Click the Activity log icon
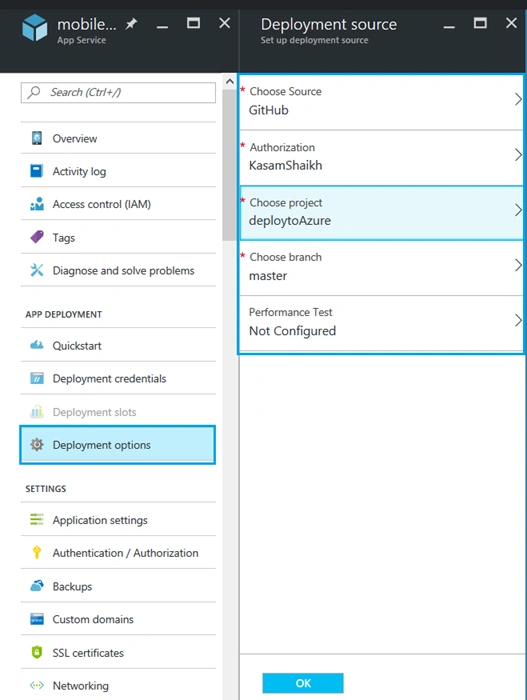Screen dimensions: 527x700 coord(37,171)
